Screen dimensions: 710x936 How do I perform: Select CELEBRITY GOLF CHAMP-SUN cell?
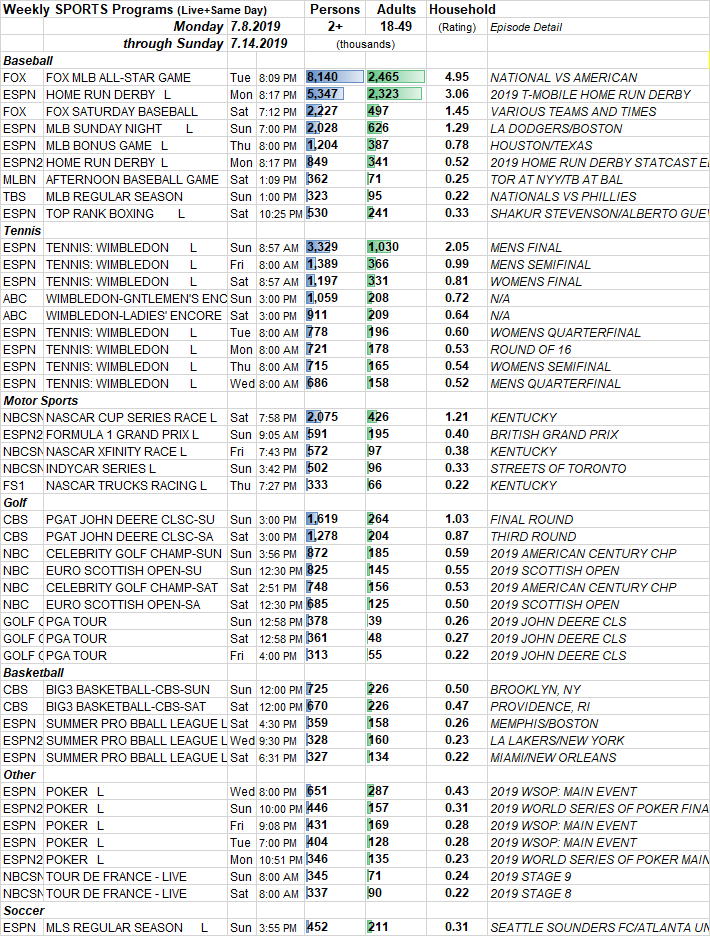(x=134, y=554)
